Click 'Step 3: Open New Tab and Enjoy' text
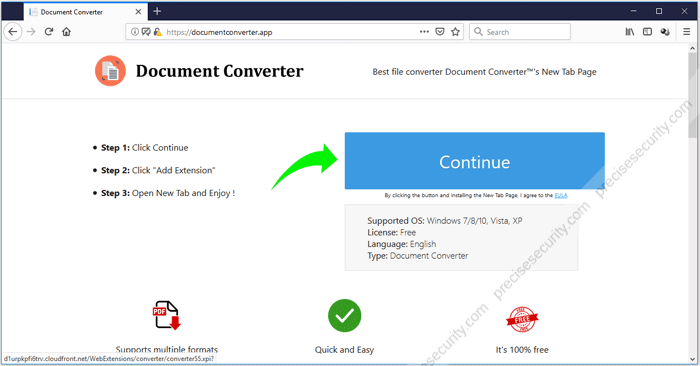Image resolution: width=700 pixels, height=366 pixels. [x=168, y=193]
